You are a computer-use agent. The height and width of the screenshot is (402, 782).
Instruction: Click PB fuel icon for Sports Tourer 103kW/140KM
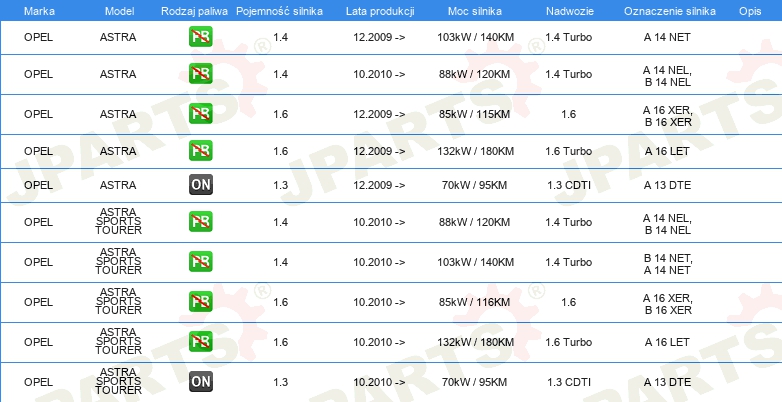coord(201,262)
